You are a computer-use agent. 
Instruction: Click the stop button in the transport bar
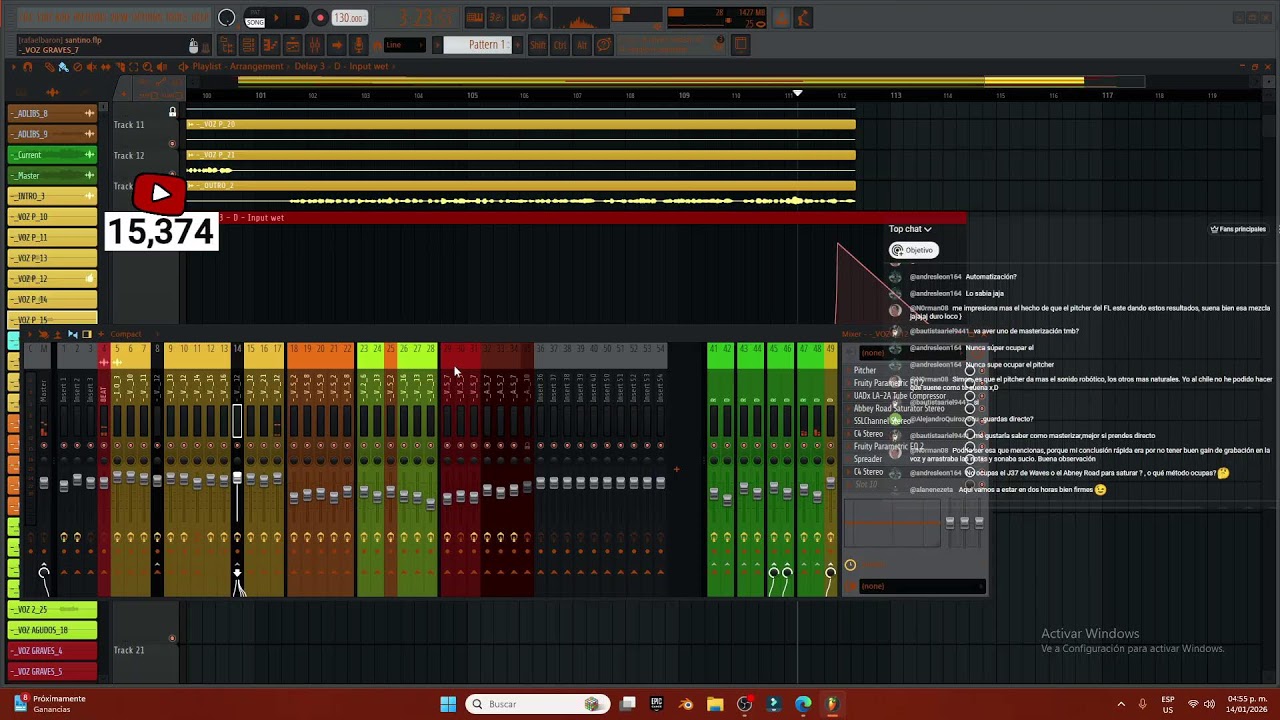click(297, 18)
